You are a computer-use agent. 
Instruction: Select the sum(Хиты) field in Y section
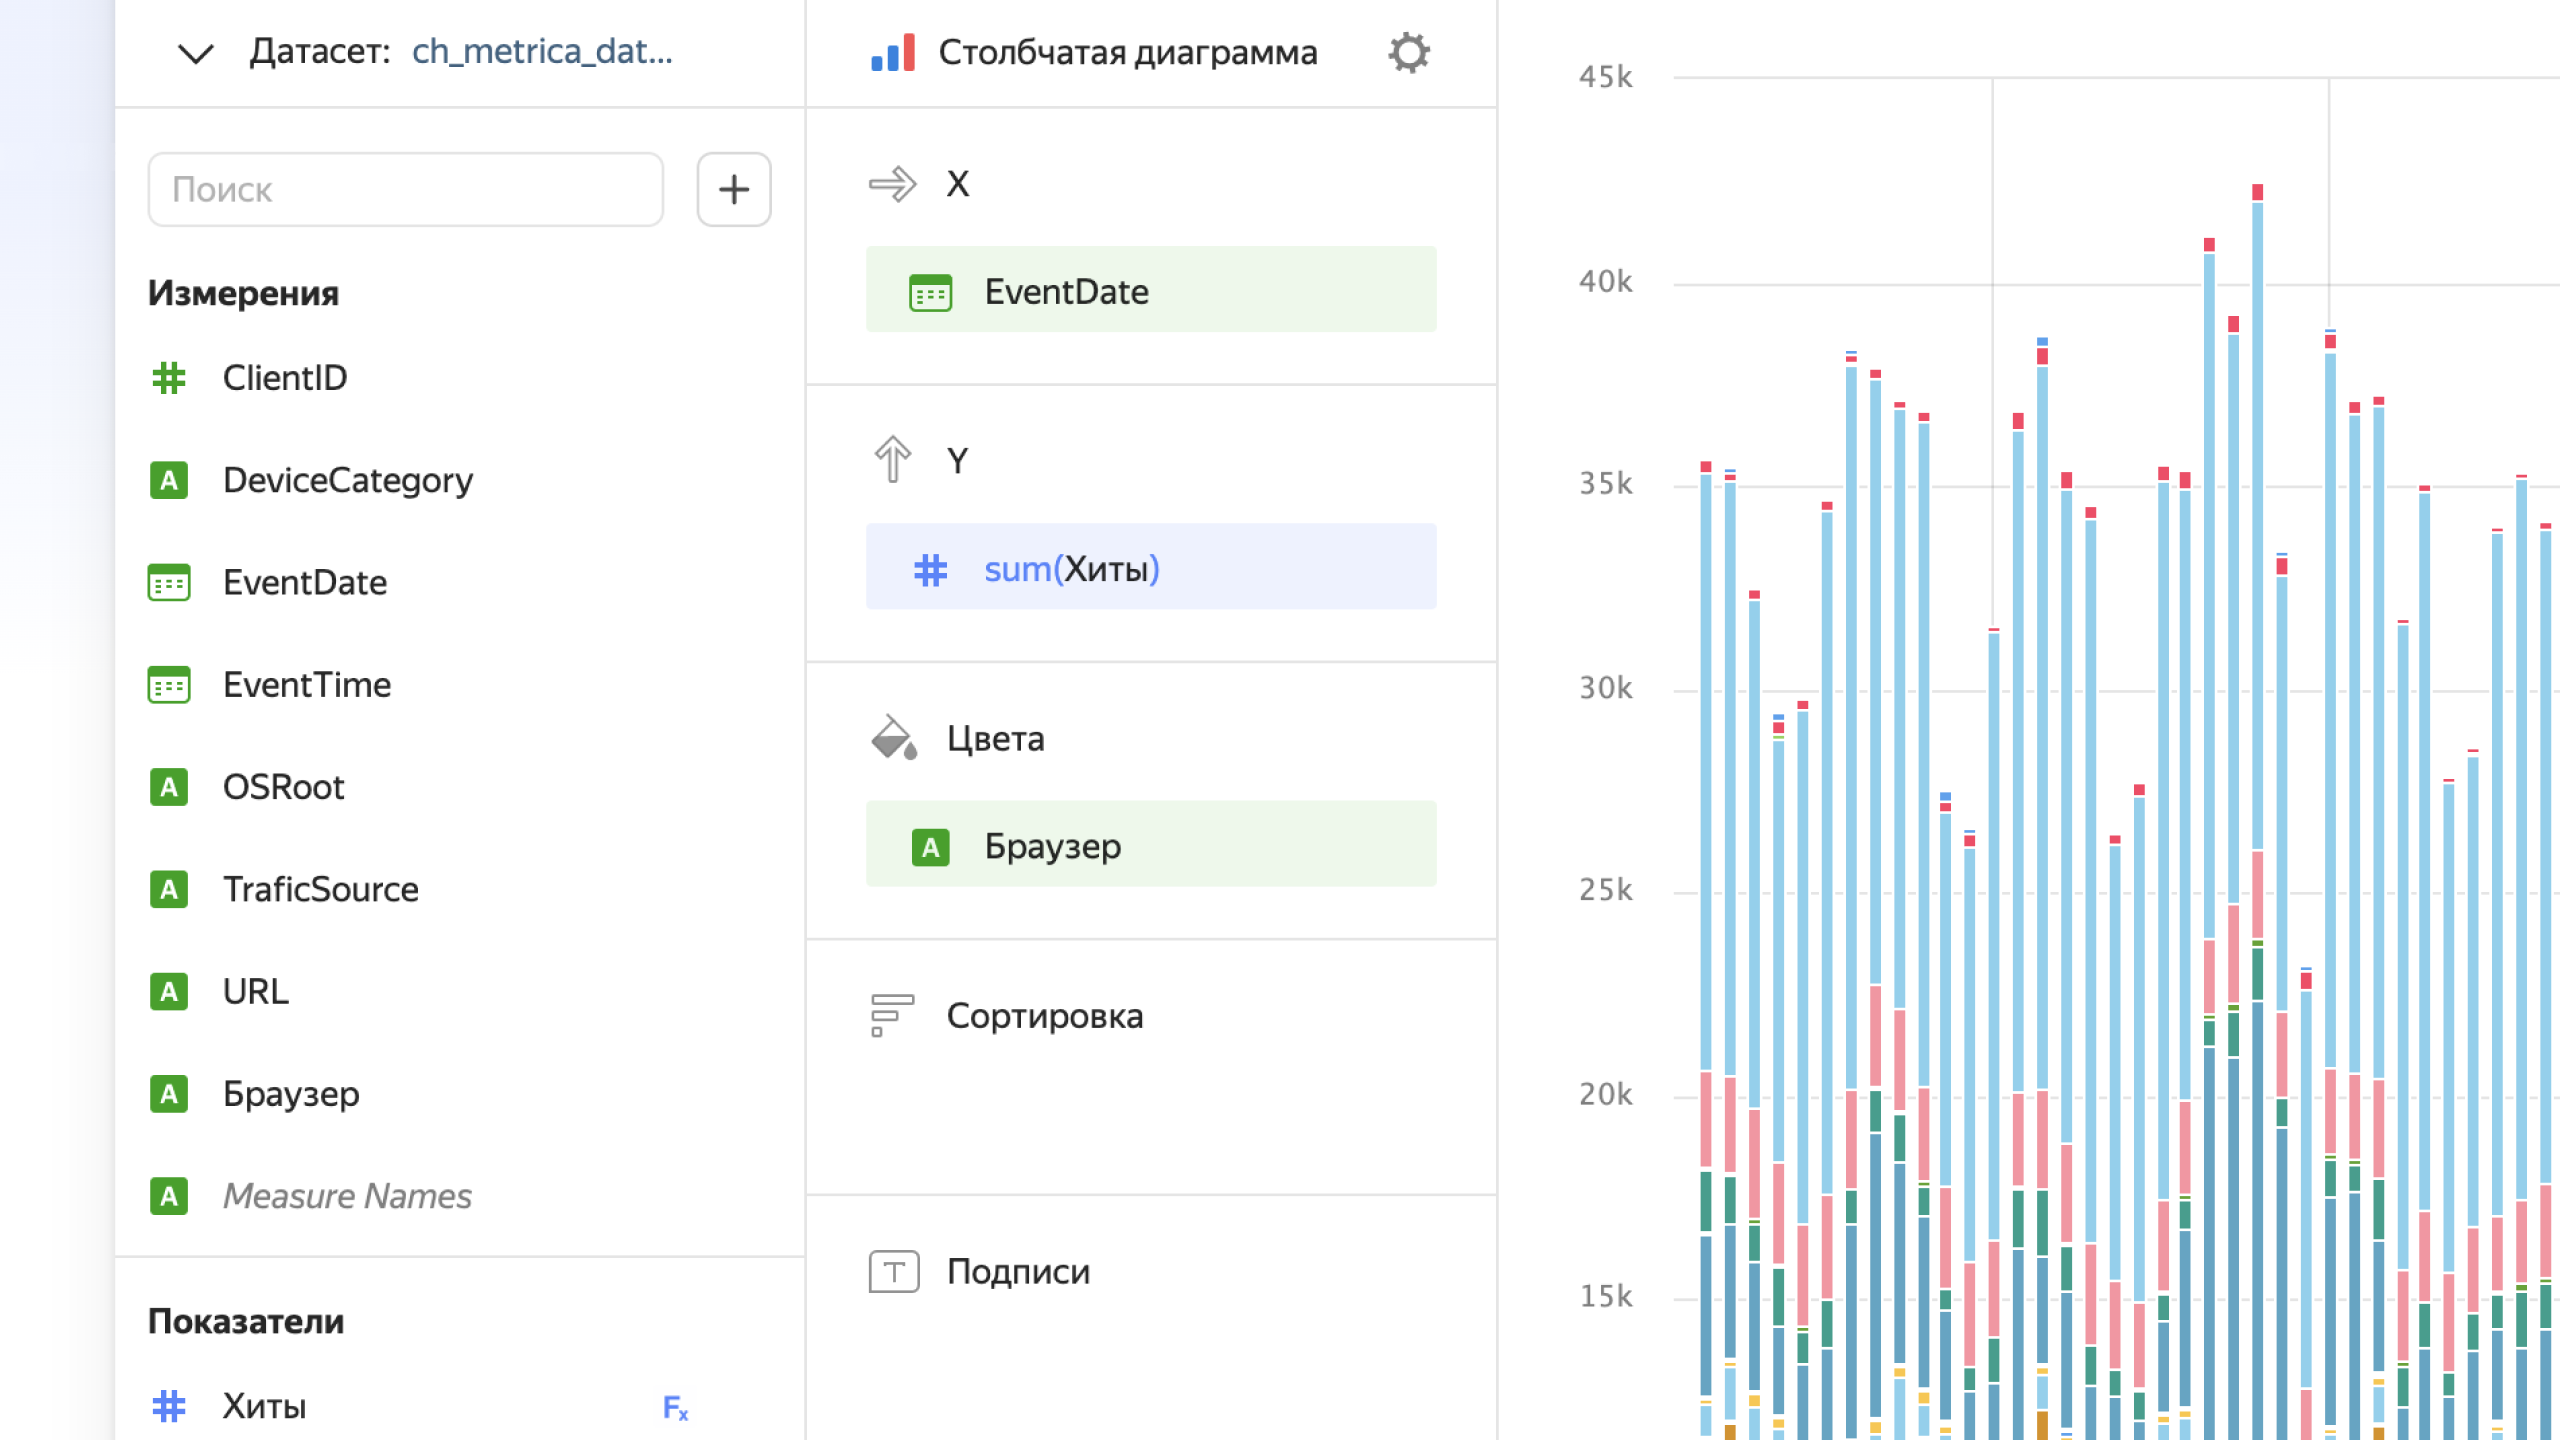click(1151, 567)
